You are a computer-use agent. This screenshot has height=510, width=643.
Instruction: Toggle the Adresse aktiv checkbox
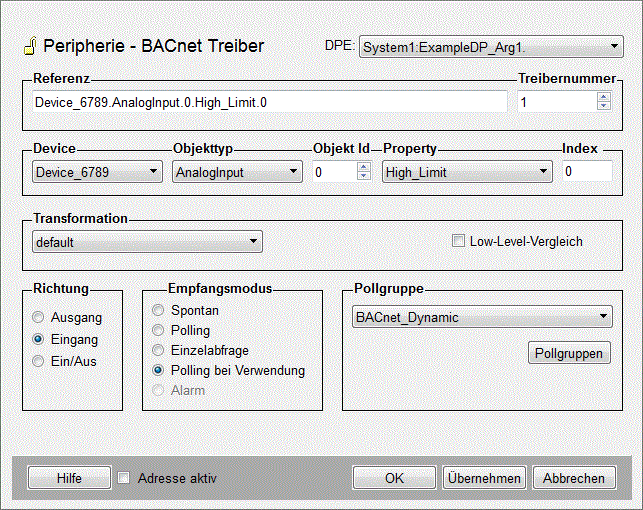coord(124,478)
